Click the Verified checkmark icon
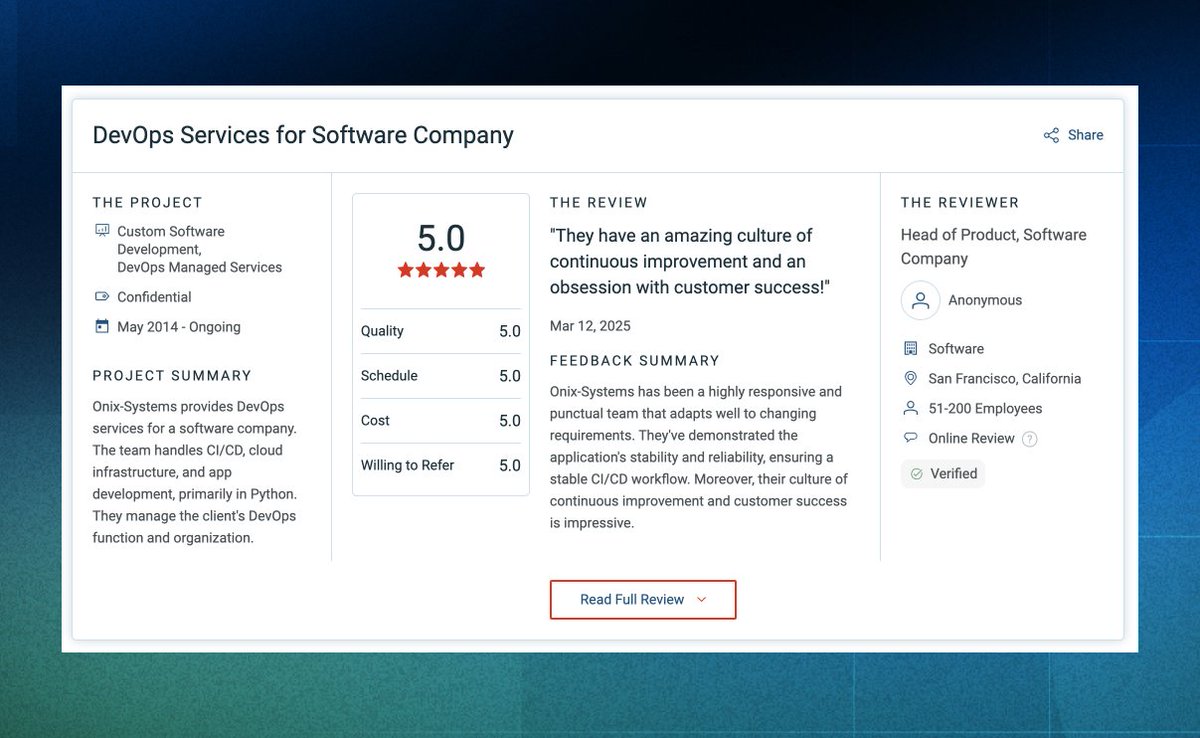 [917, 474]
